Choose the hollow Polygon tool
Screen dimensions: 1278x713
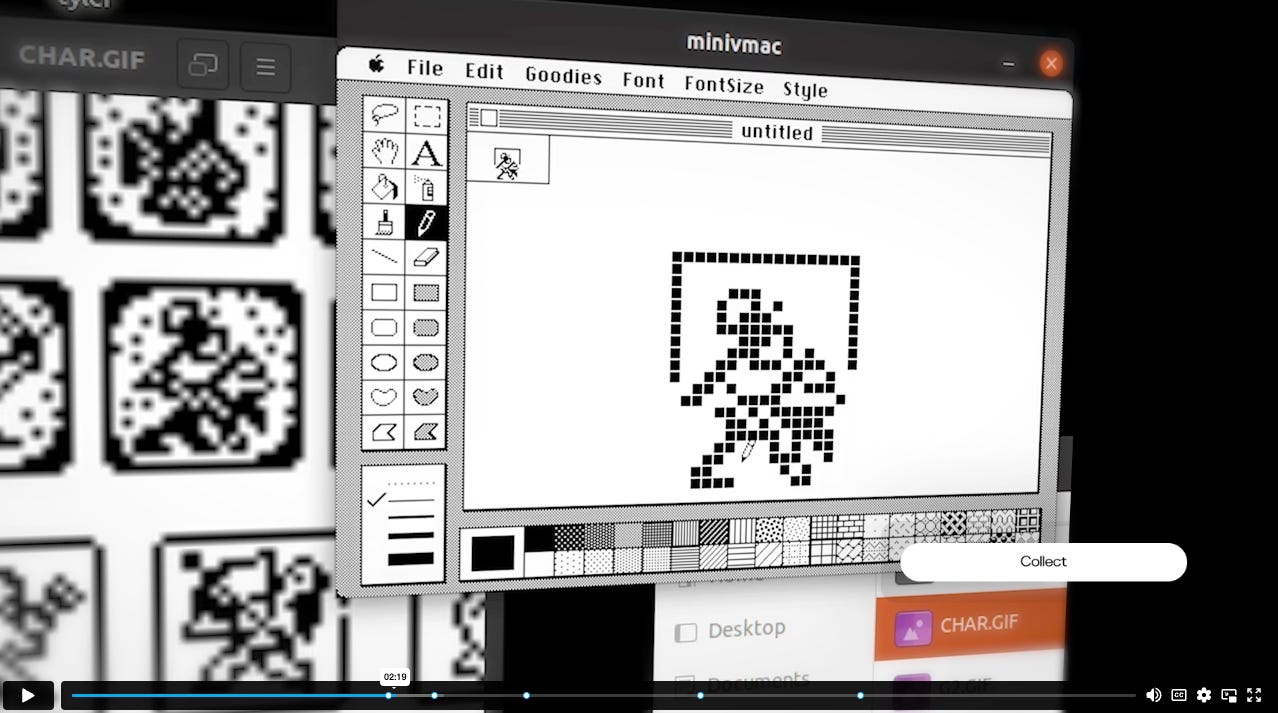click(x=384, y=432)
